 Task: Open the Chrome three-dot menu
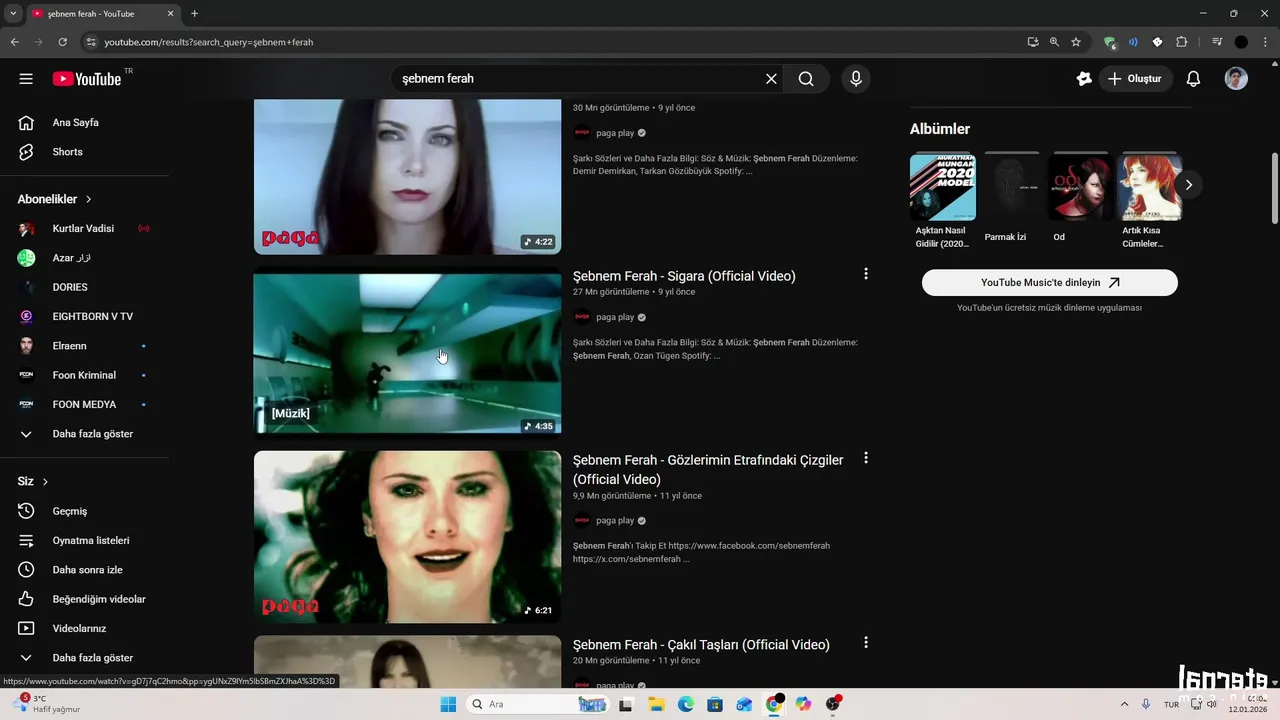[1265, 42]
